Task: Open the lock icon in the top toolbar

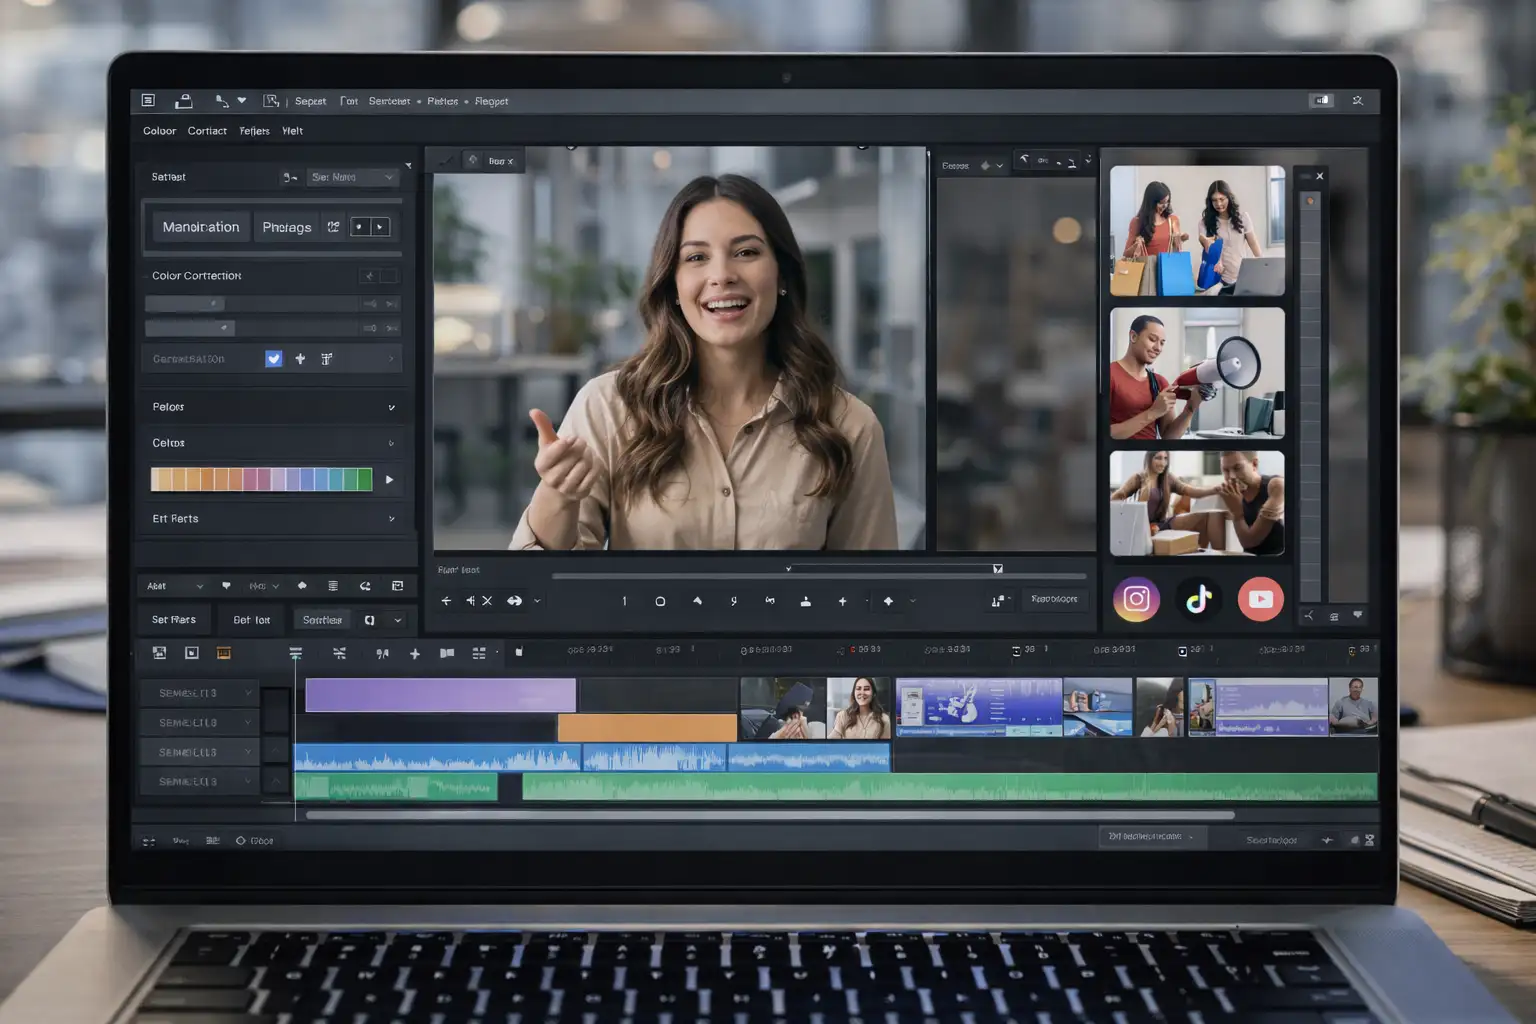Action: click(184, 100)
